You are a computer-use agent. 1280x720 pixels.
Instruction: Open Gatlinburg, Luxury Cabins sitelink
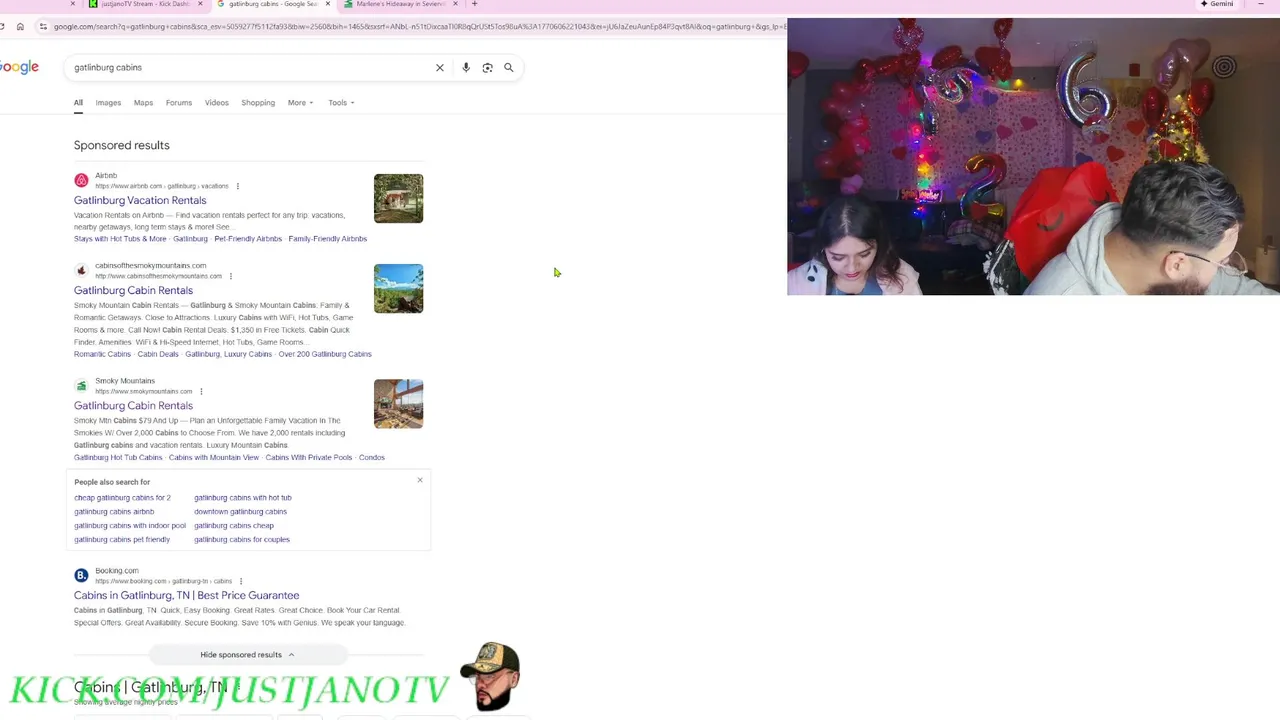pyautogui.click(x=228, y=354)
